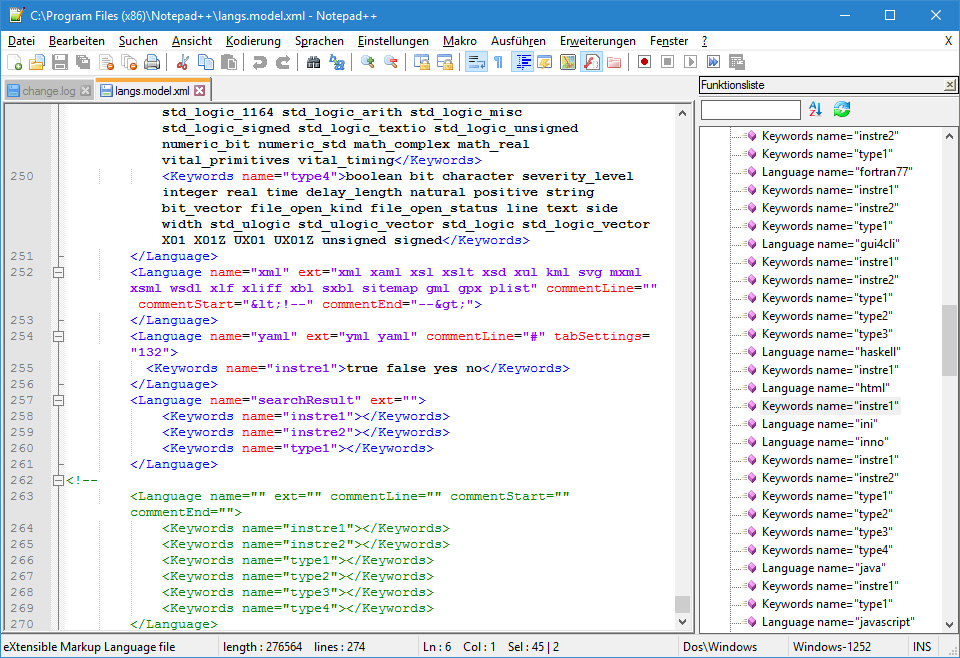Screen dimensions: 960x658
Task: Click the Open file folder icon
Action: pos(37,62)
